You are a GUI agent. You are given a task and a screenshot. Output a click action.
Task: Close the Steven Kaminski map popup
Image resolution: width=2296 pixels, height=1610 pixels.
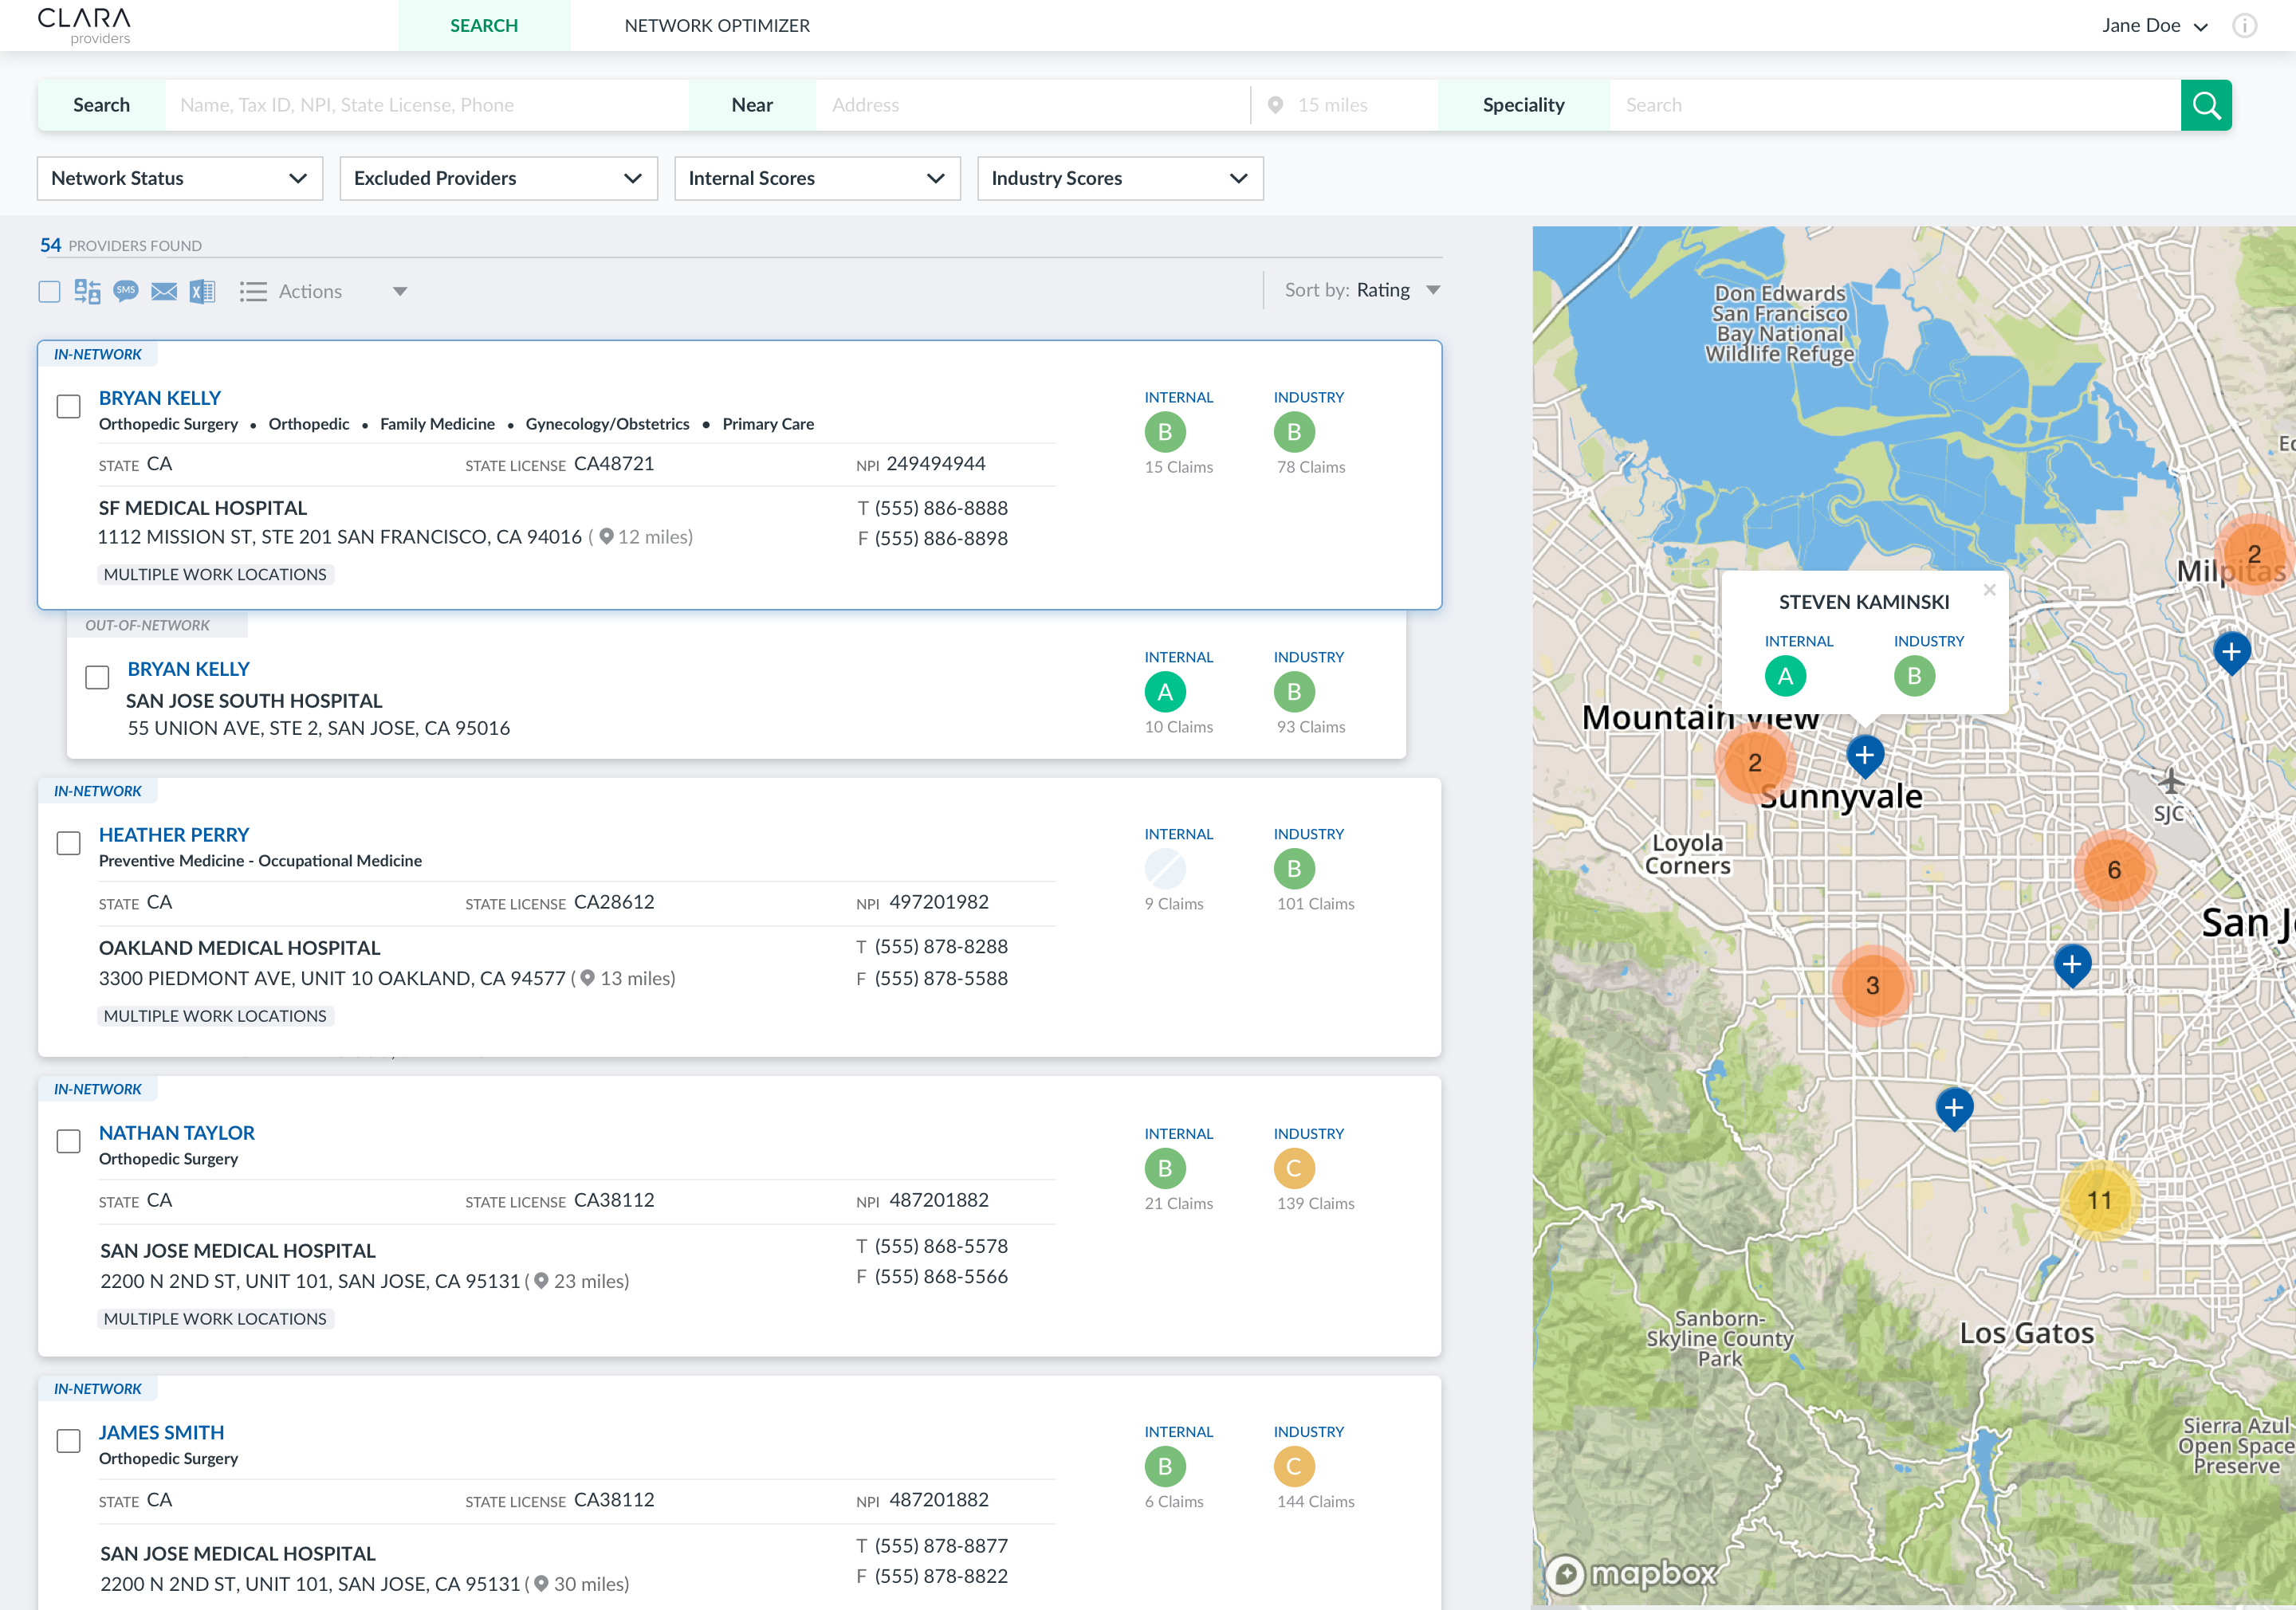(x=1990, y=590)
